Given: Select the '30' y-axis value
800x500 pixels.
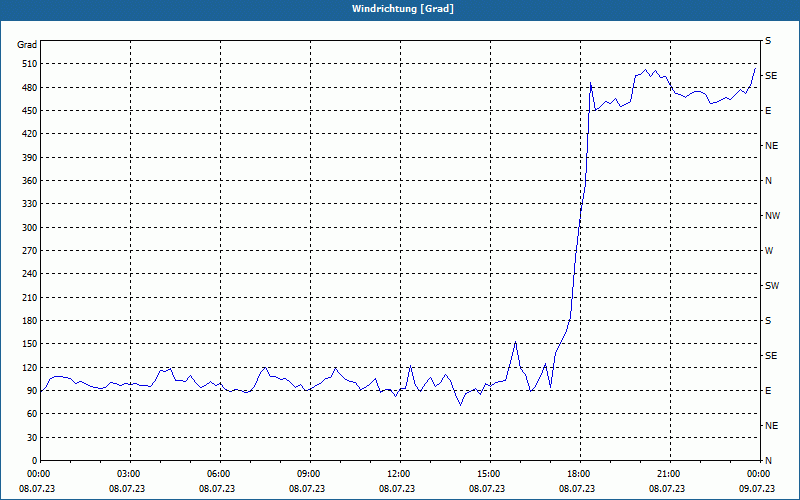Looking at the screenshot, I should click(33, 437).
